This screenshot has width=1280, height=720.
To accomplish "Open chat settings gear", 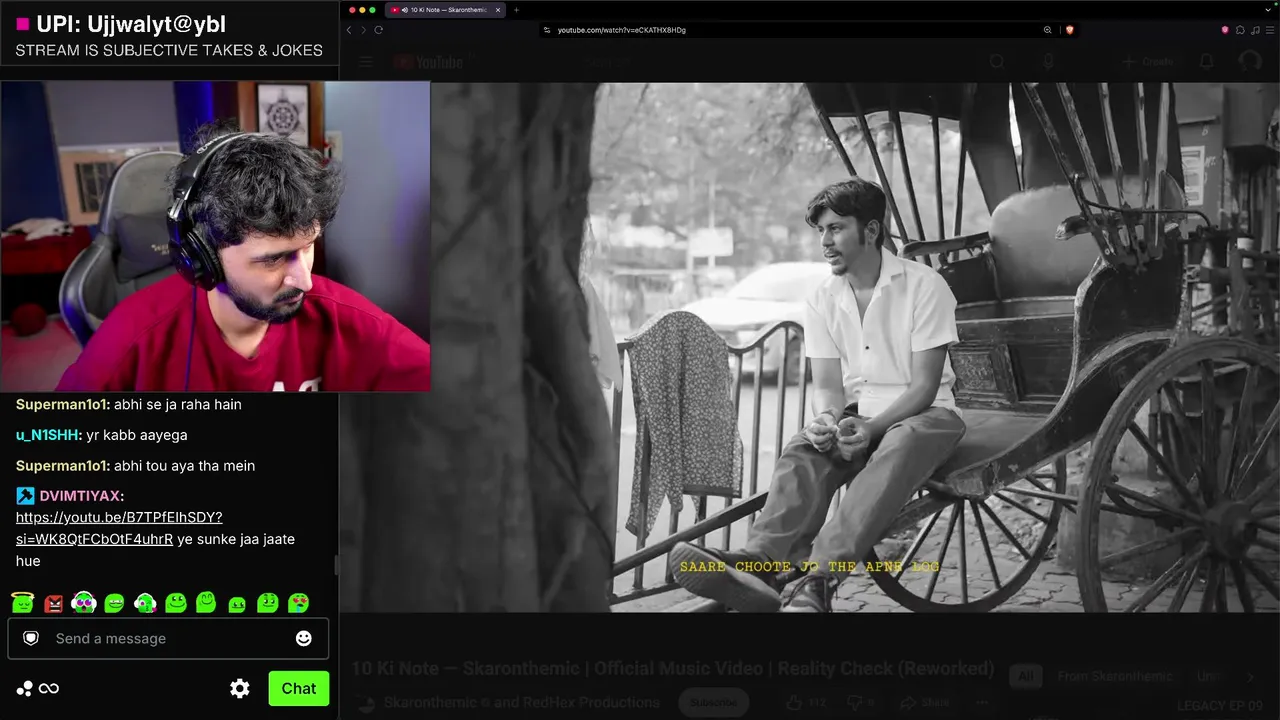I will (x=240, y=688).
